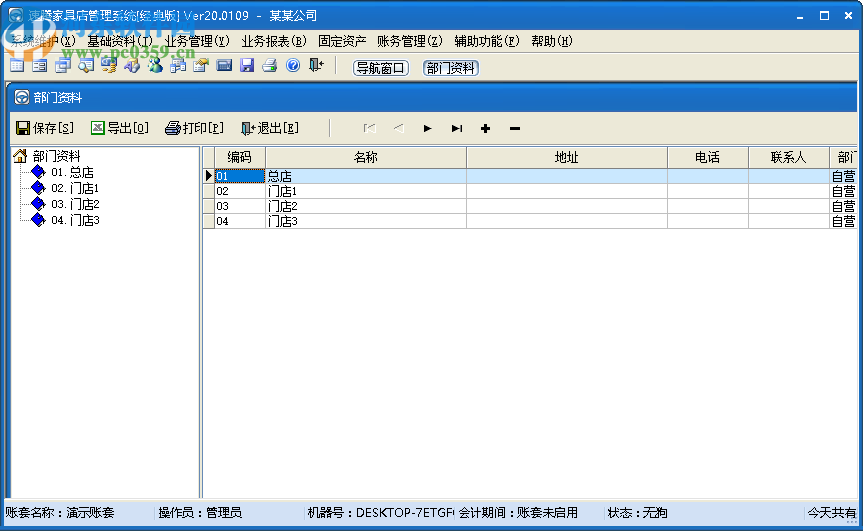Click the printer icon in main toolbar
This screenshot has width=863, height=531.
click(x=270, y=66)
